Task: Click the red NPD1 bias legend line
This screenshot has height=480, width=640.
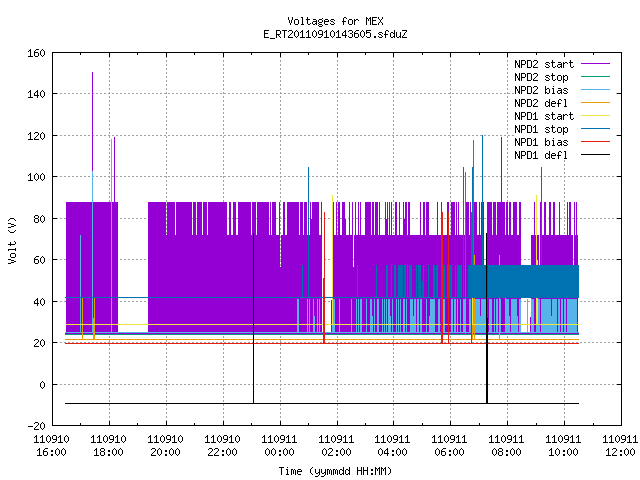Action: click(x=595, y=142)
